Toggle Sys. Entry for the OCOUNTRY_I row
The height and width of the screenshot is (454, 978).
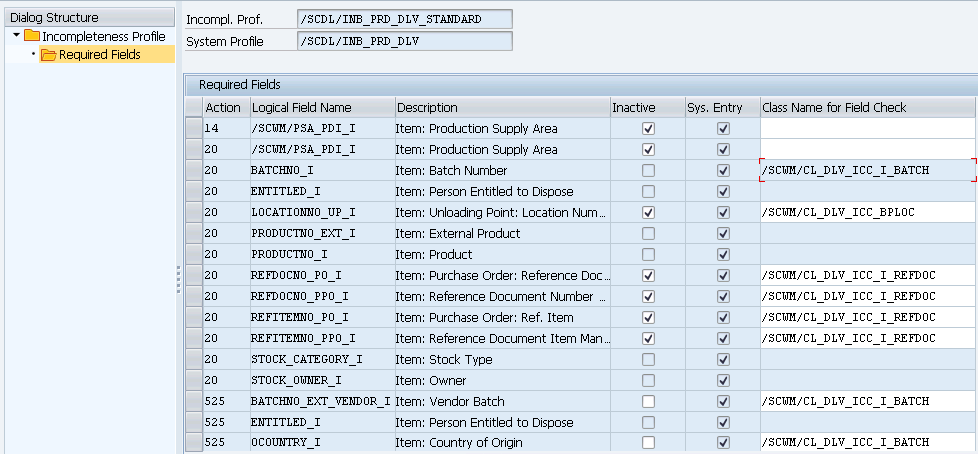723,443
